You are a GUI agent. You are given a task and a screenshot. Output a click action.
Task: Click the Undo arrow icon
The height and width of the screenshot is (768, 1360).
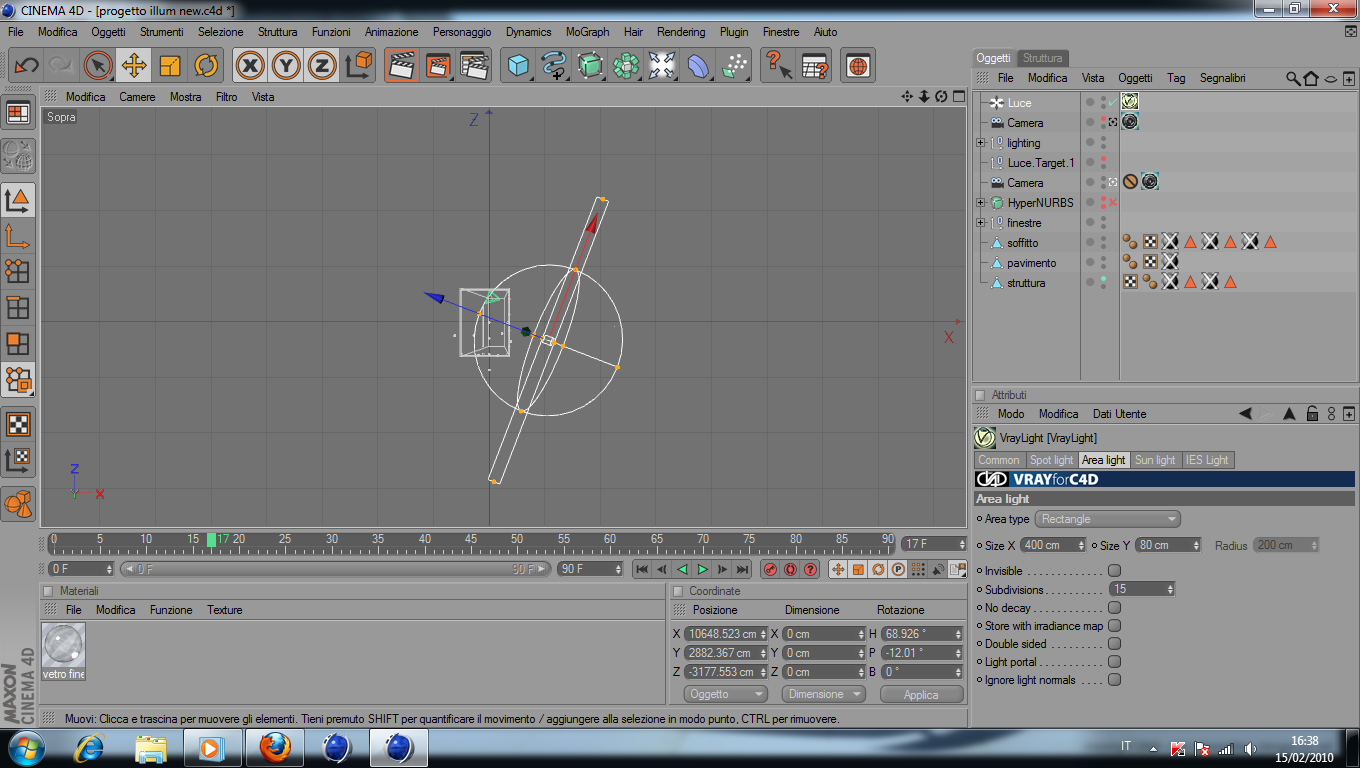(x=26, y=66)
